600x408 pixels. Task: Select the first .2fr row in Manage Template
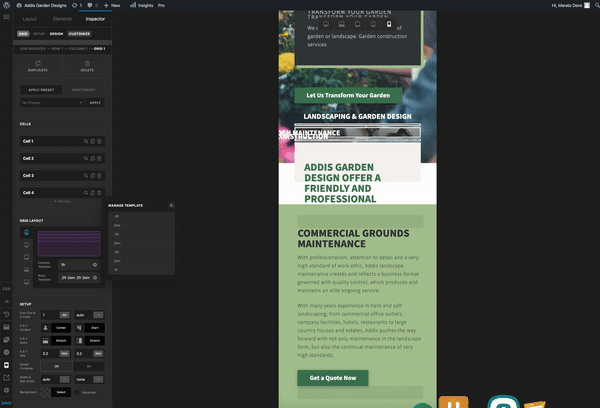click(141, 216)
